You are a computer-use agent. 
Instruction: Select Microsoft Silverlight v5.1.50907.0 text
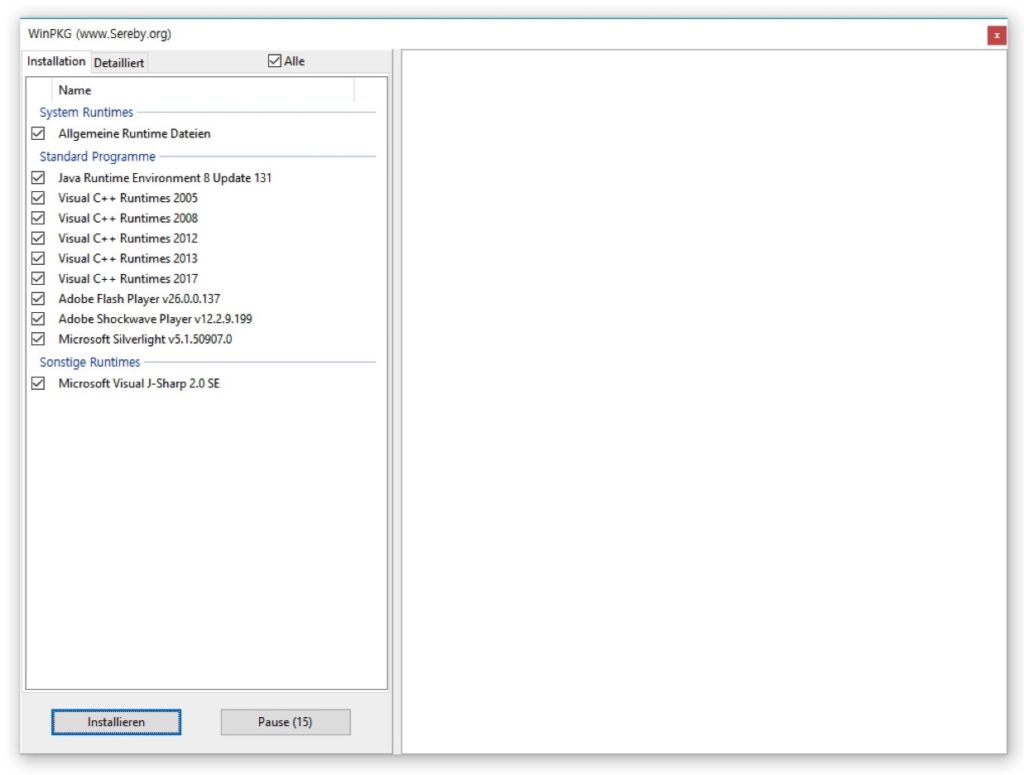145,340
